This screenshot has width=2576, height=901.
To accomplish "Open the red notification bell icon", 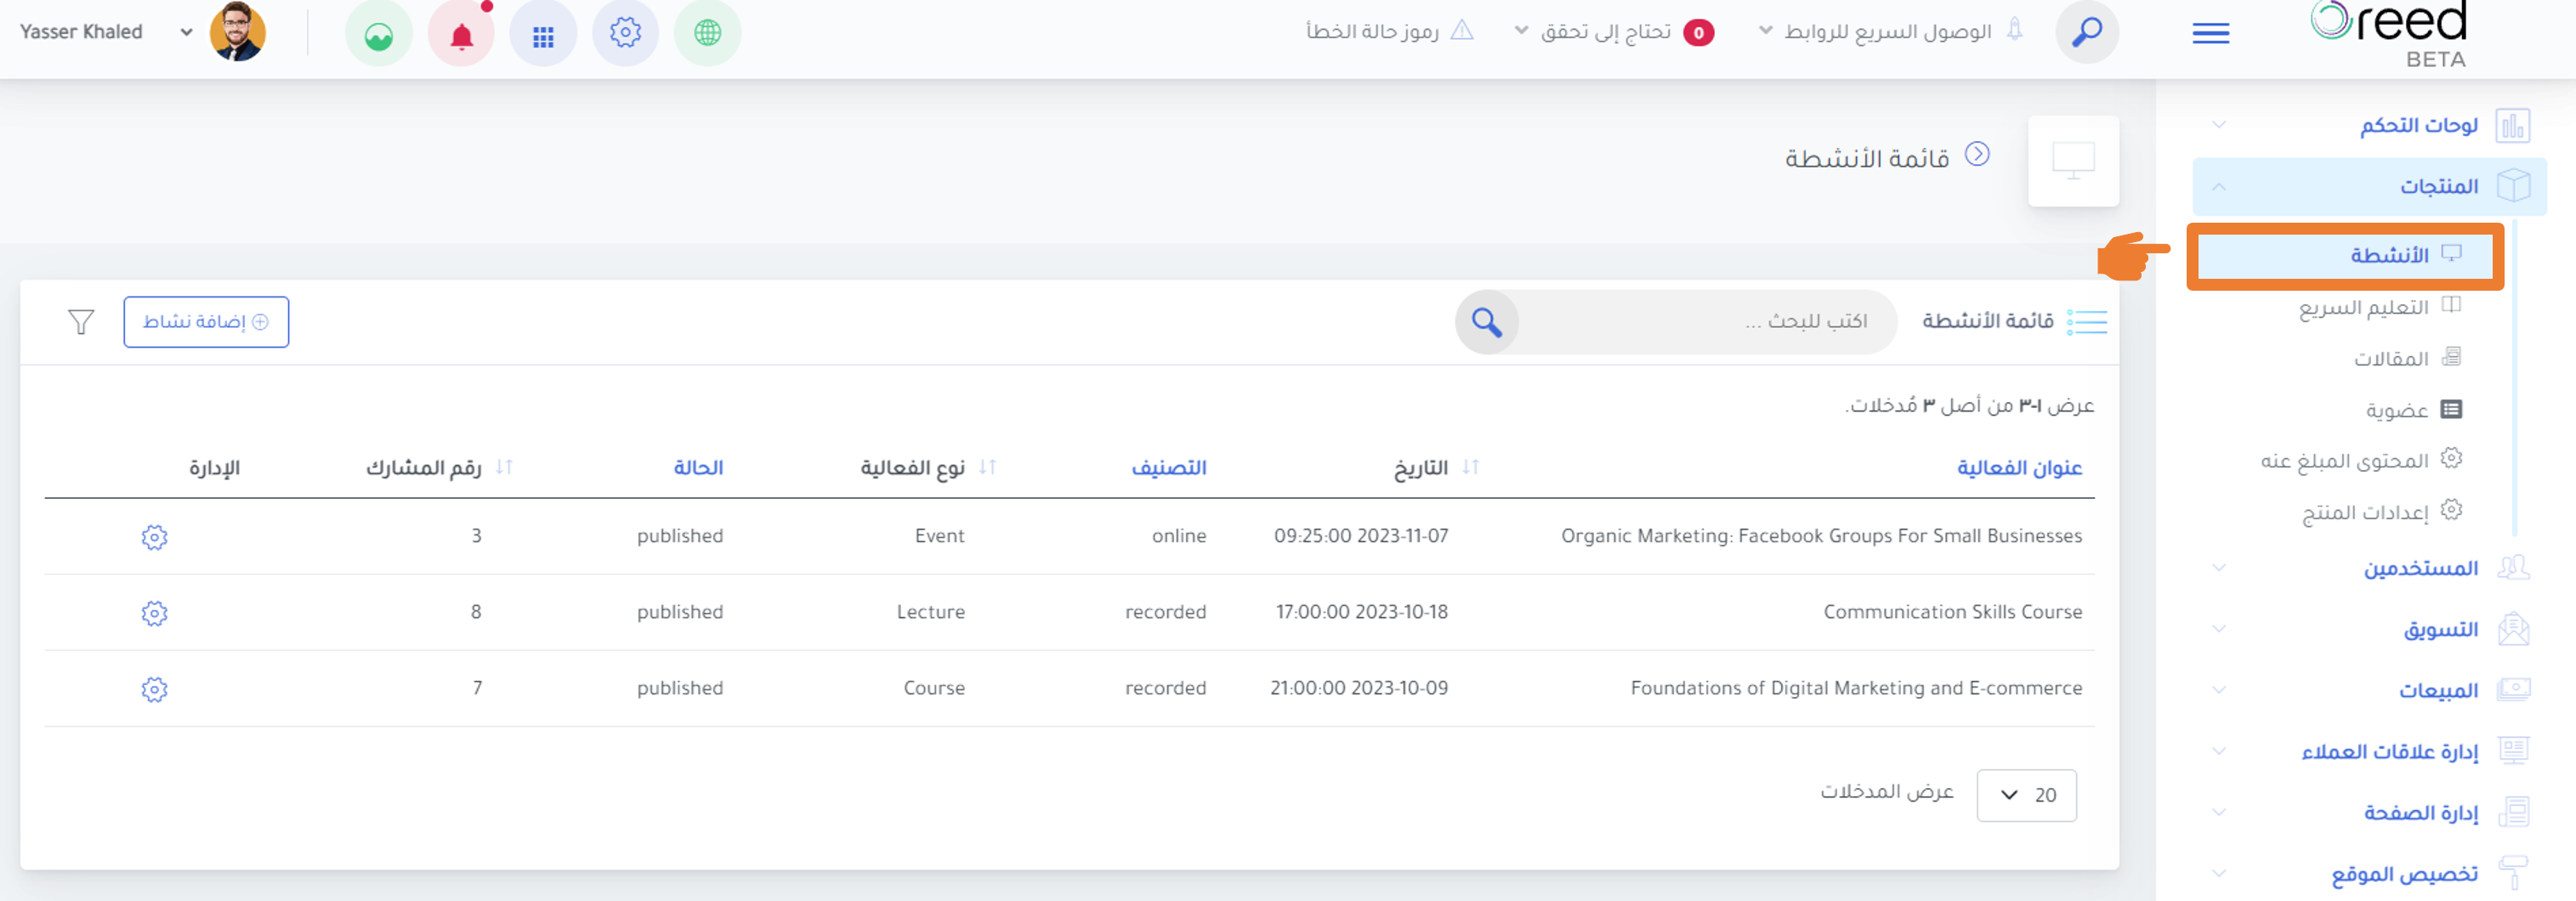I will tap(461, 35).
